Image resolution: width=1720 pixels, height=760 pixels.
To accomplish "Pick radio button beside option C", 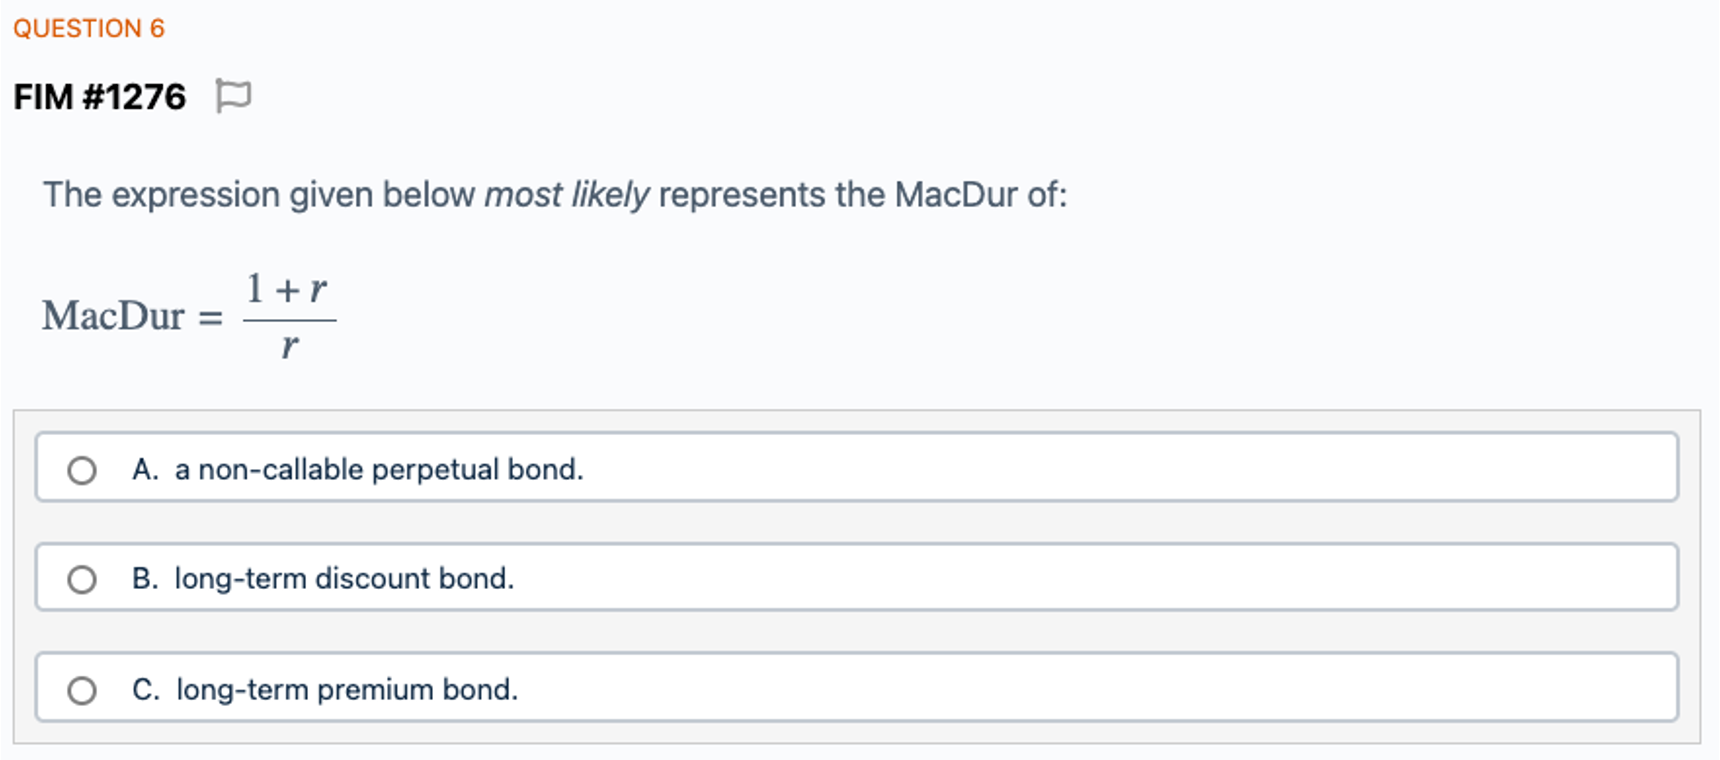I will pos(82,690).
